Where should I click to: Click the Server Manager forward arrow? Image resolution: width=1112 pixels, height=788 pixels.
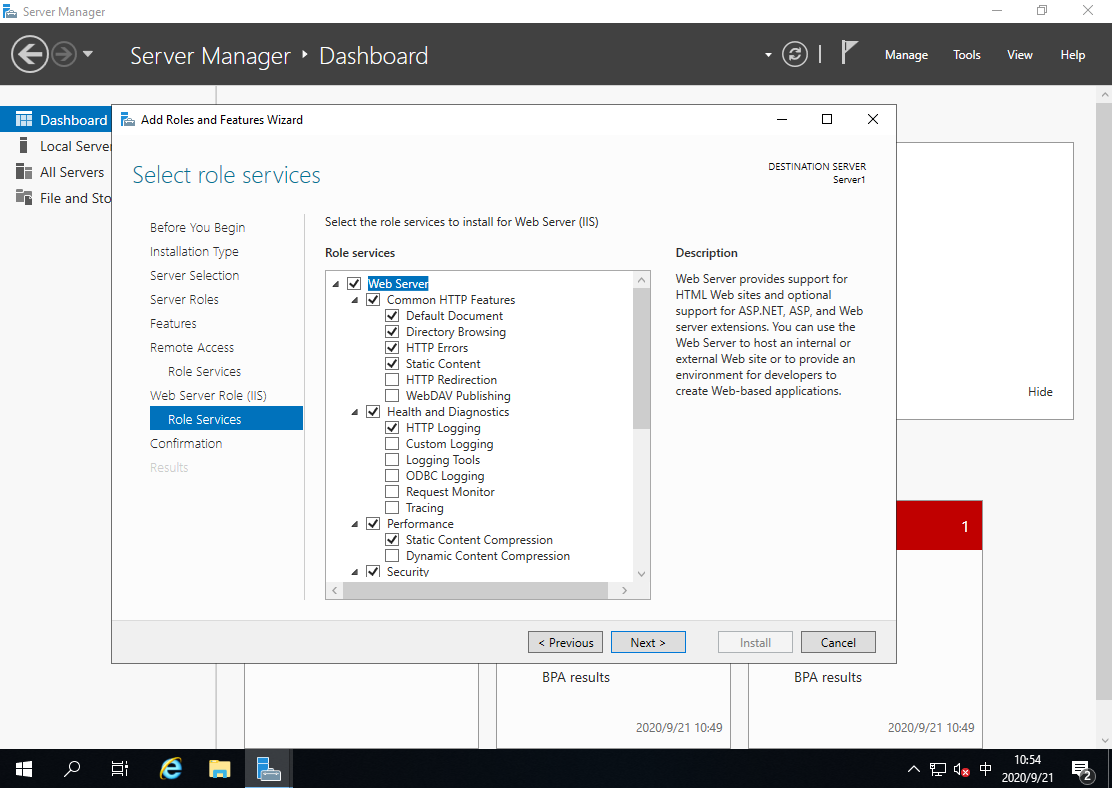[64, 55]
